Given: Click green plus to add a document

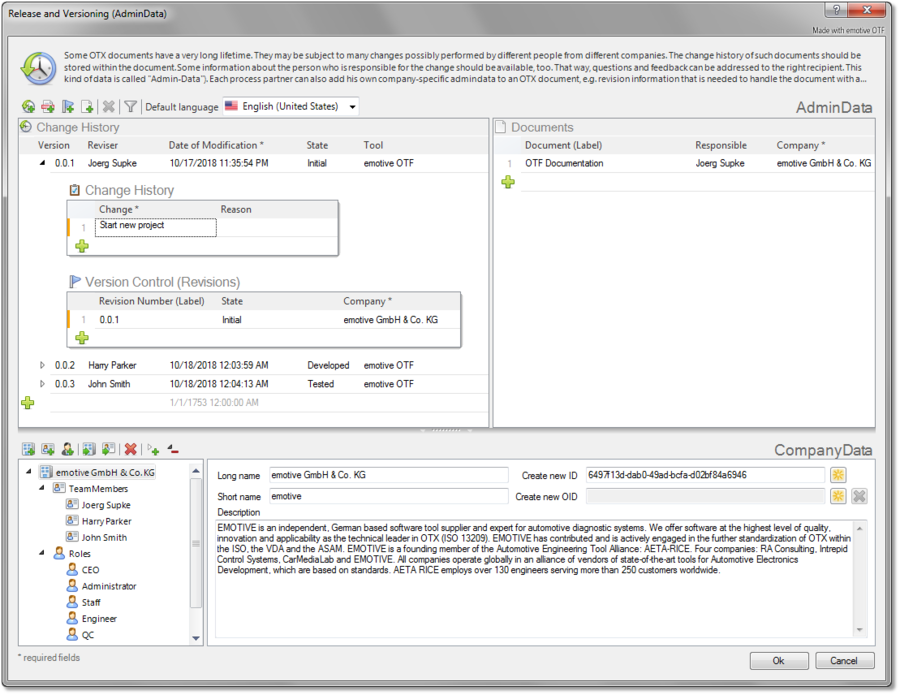Looking at the screenshot, I should [x=508, y=182].
